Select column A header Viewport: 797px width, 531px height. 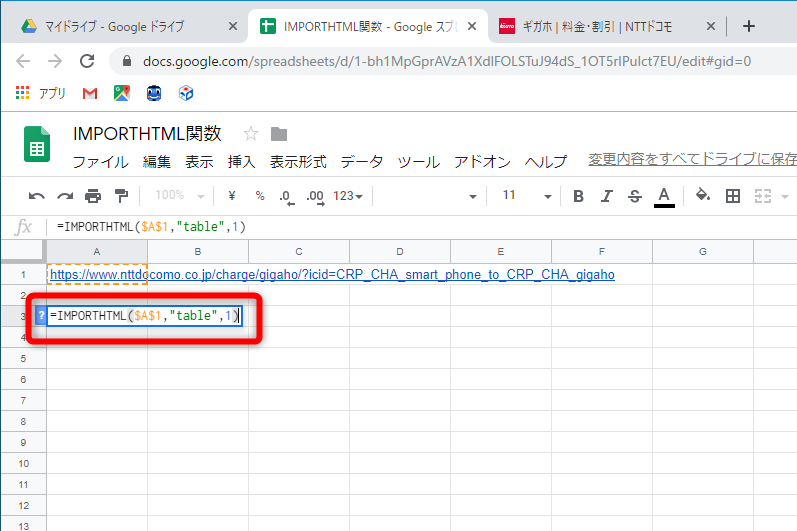pyautogui.click(x=97, y=252)
